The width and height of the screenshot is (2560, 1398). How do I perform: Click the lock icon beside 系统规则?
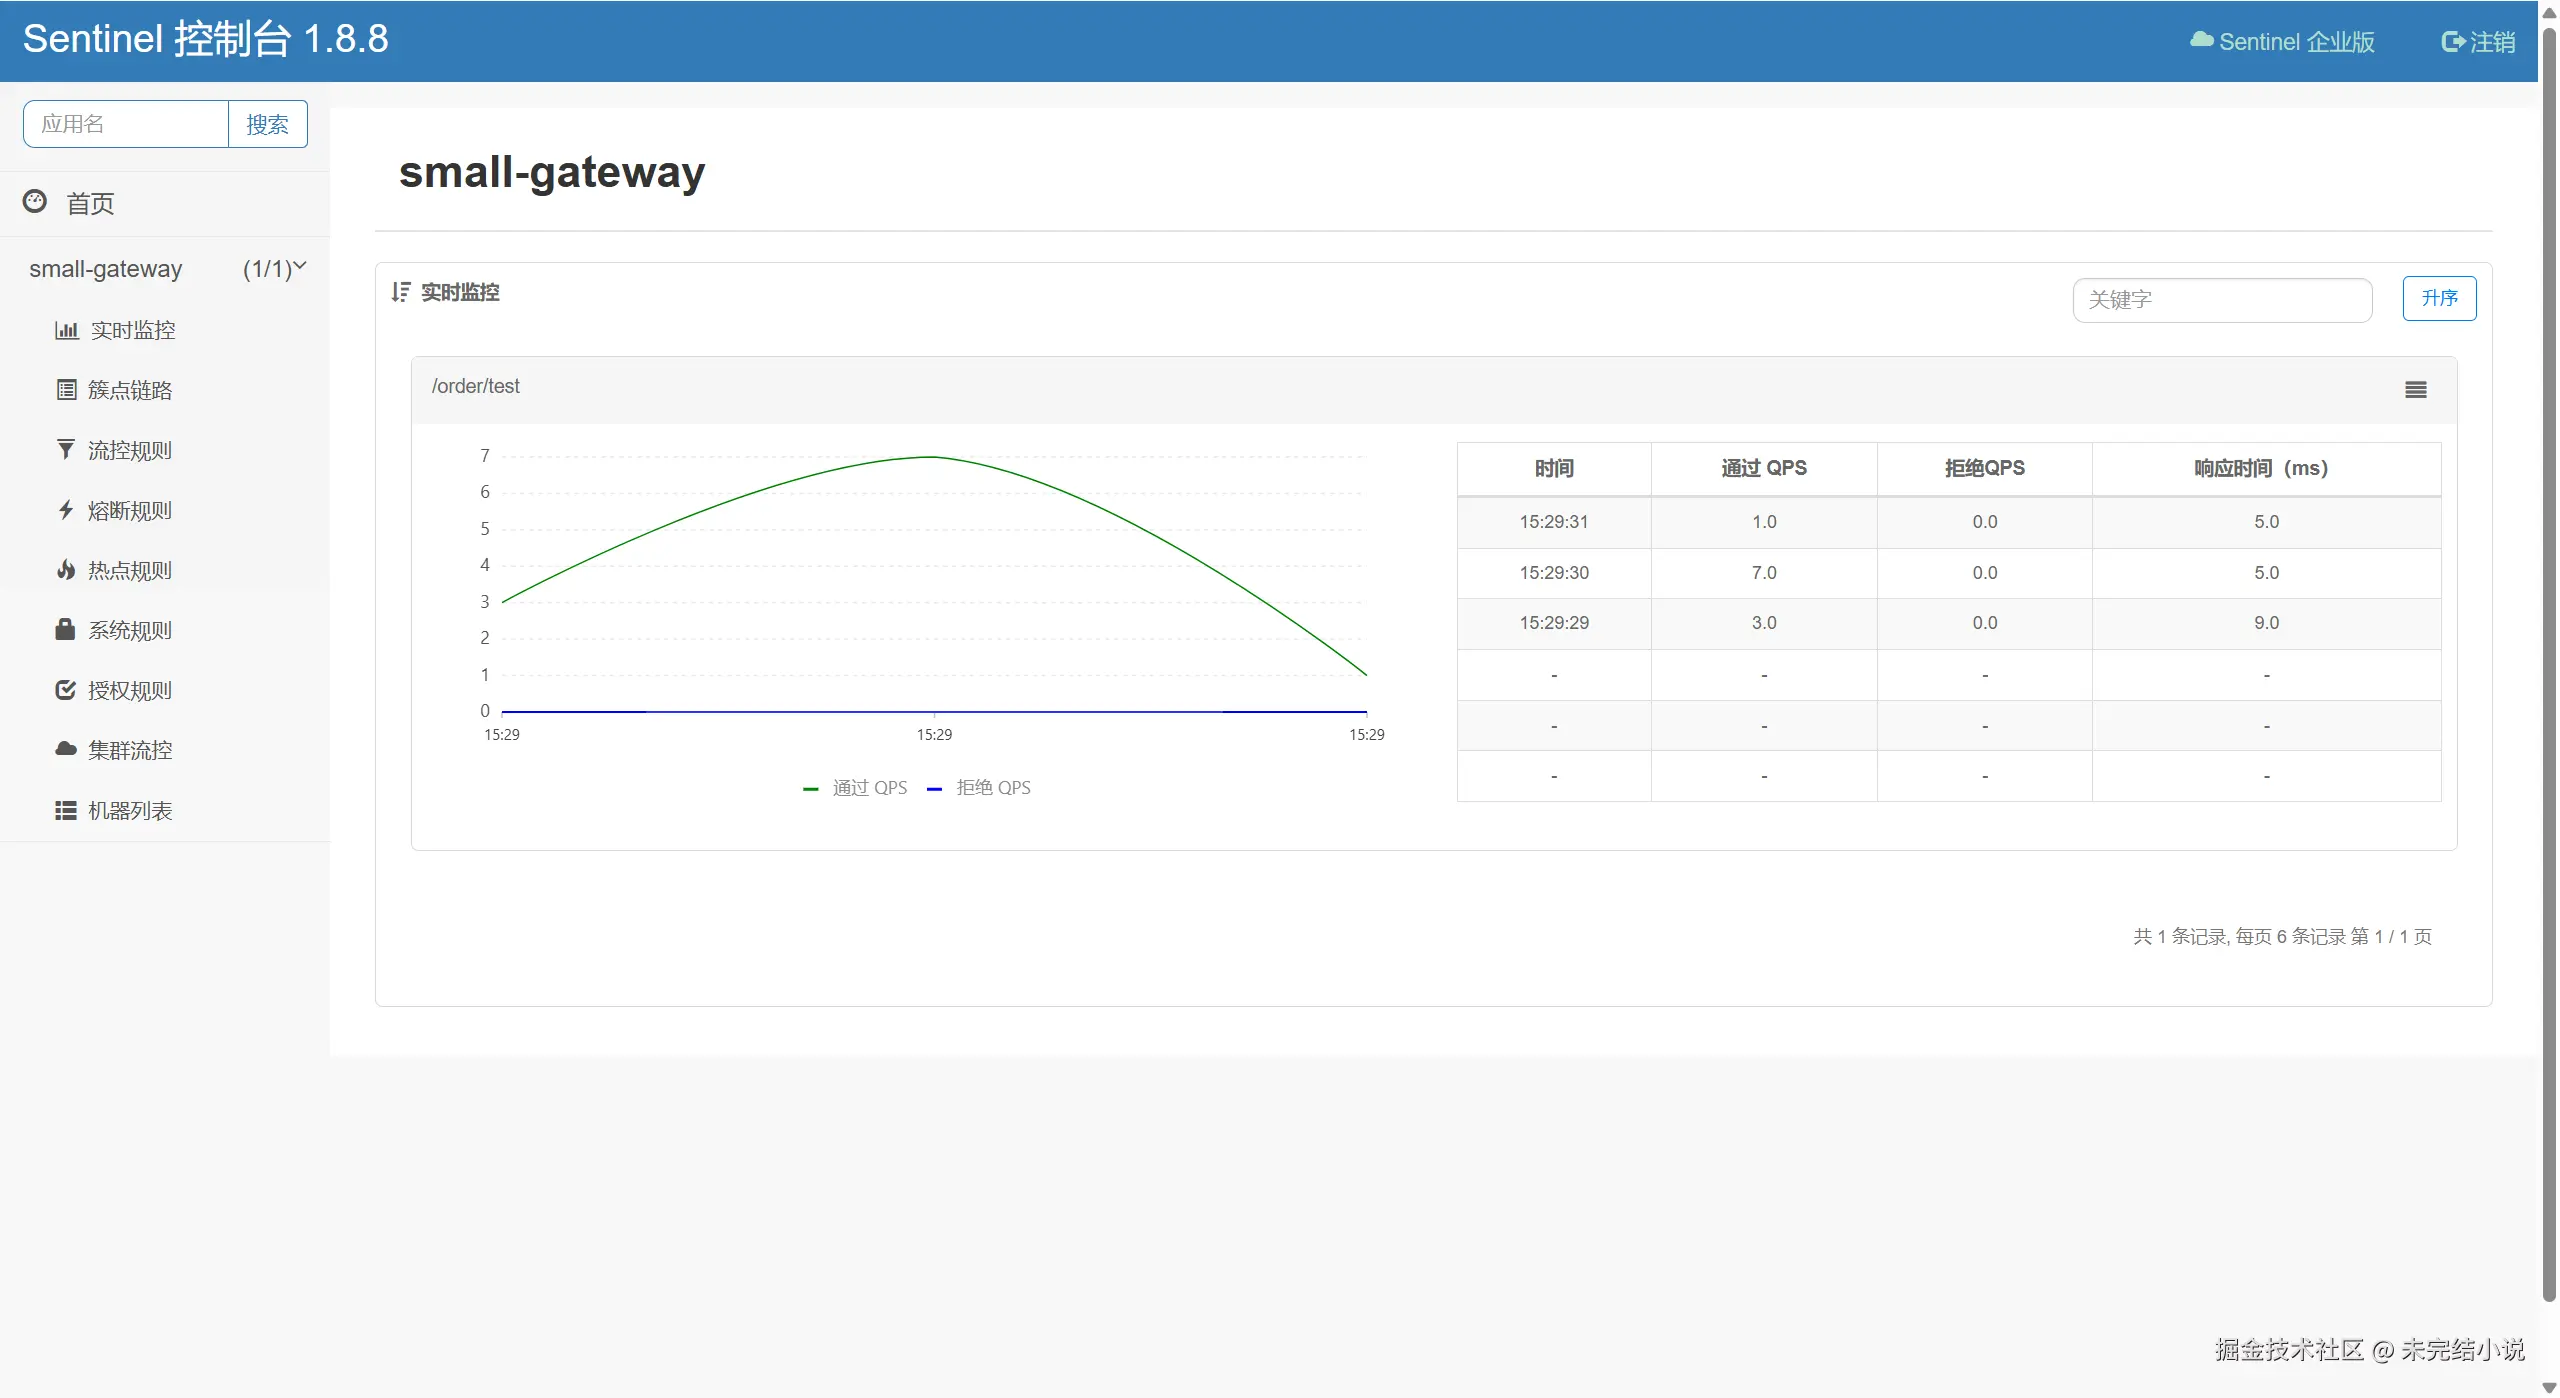(x=66, y=630)
